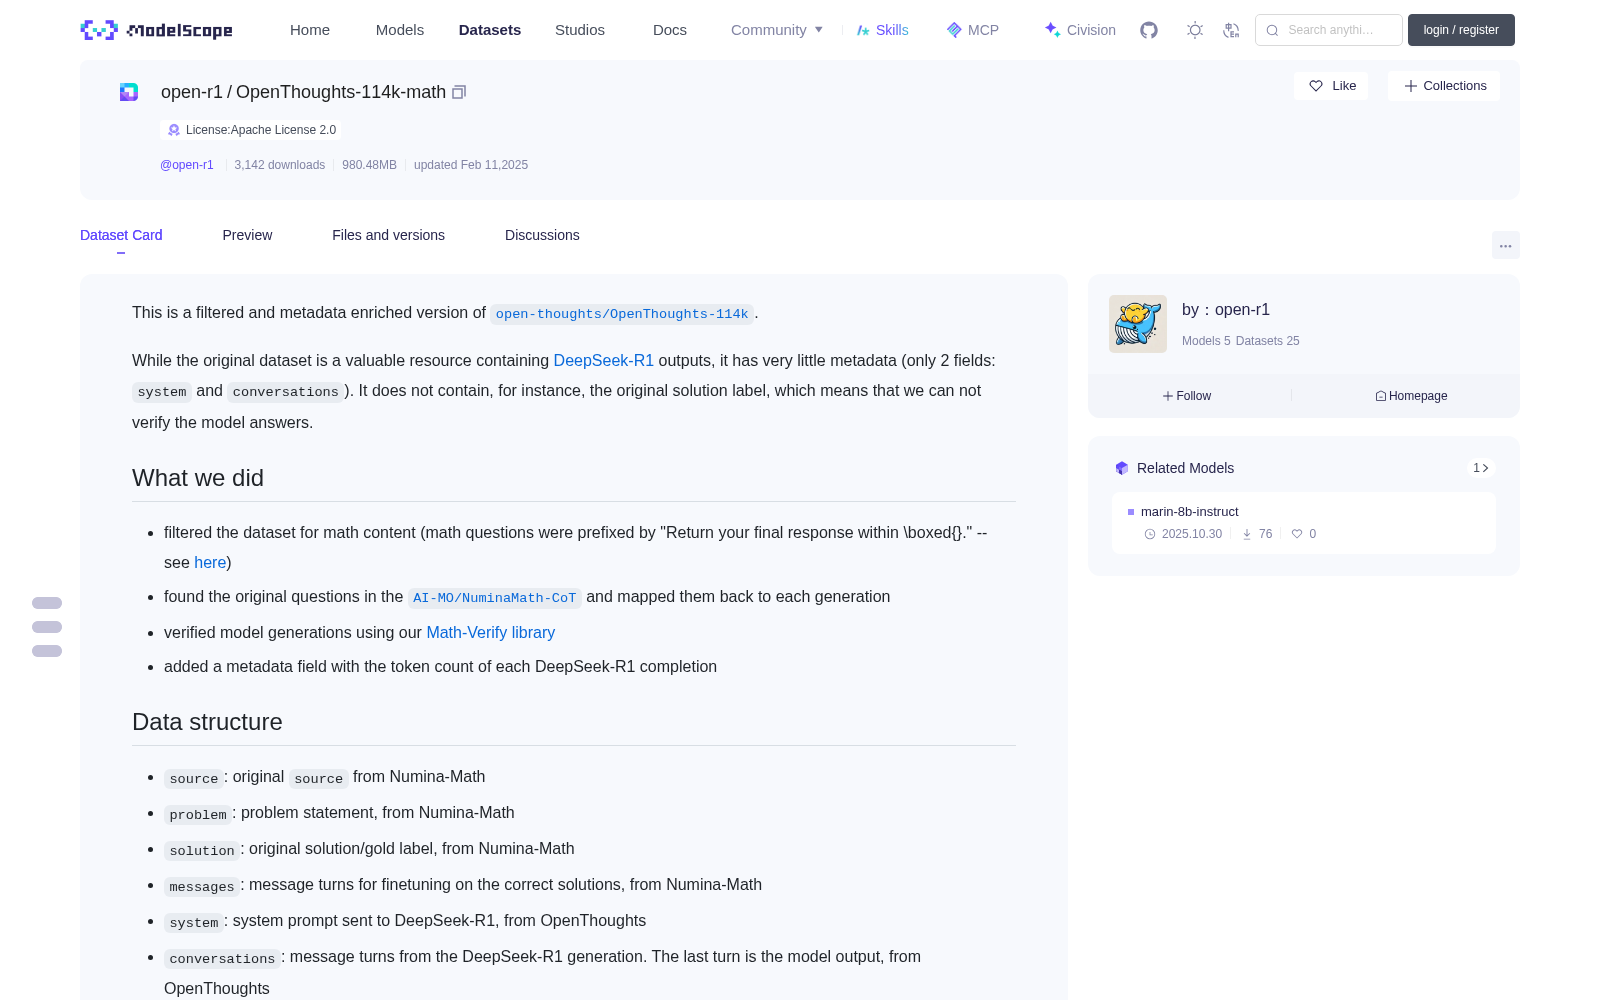Open the floating side menu icon
The image size is (1600, 1000).
(47, 627)
